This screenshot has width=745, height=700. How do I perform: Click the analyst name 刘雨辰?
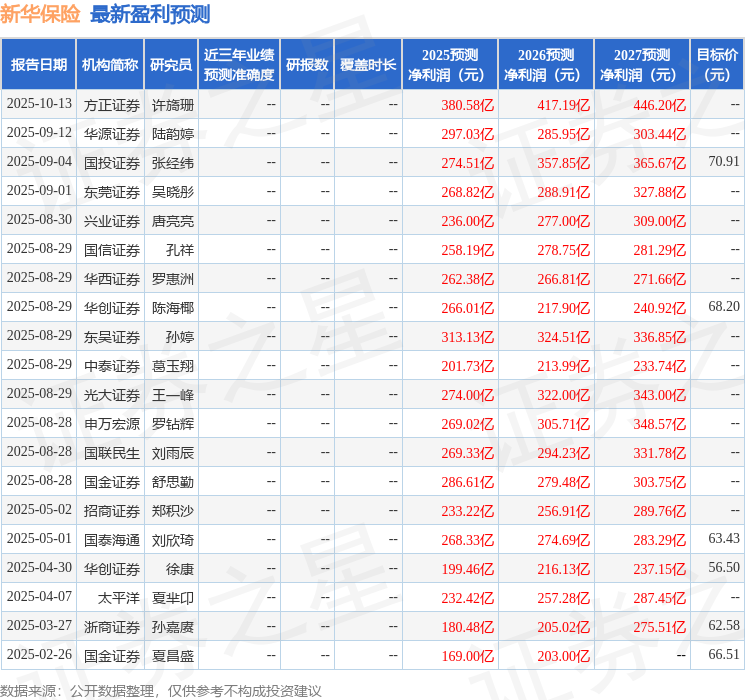172,453
